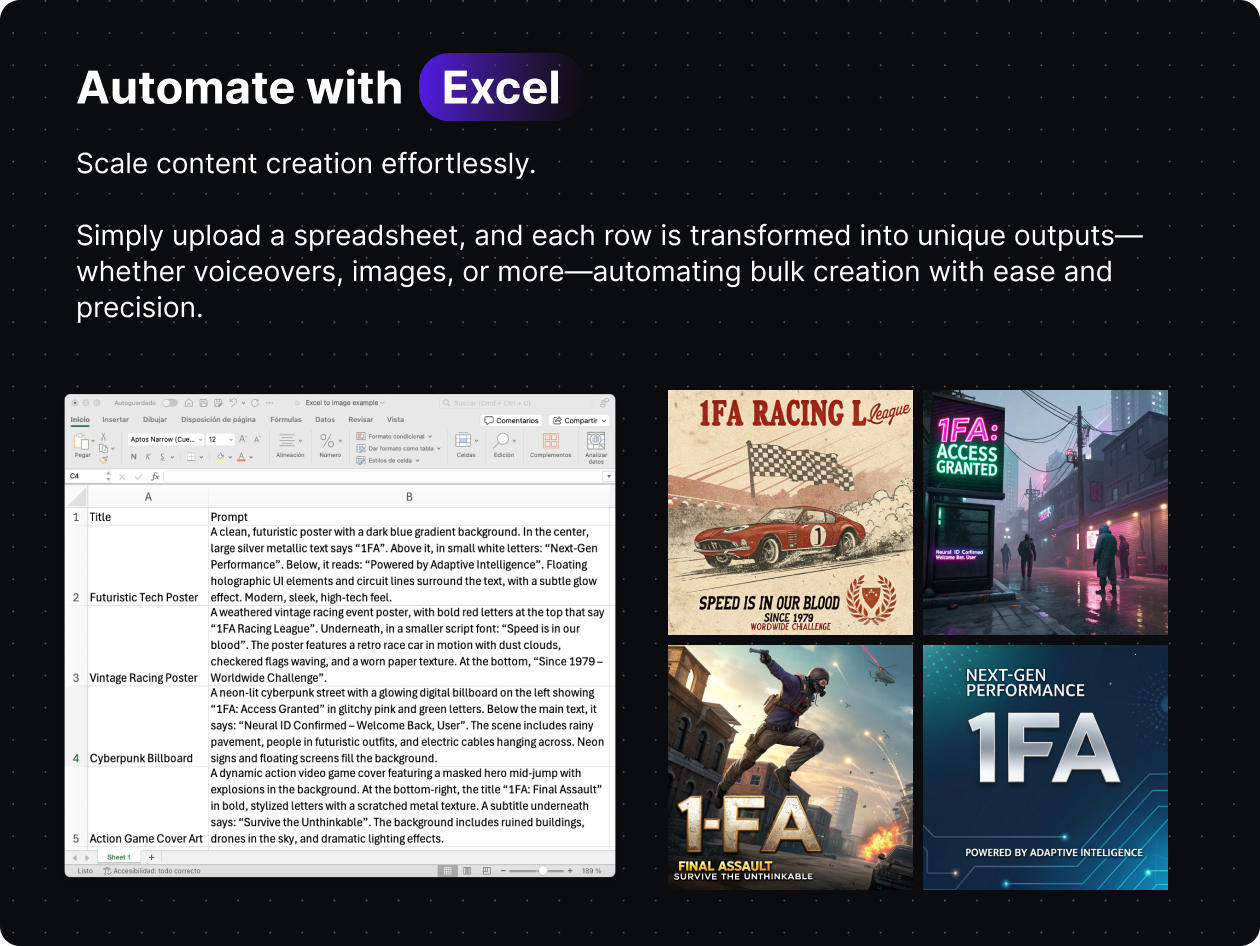Click the Compartir share button
1260x946 pixels.
point(578,421)
